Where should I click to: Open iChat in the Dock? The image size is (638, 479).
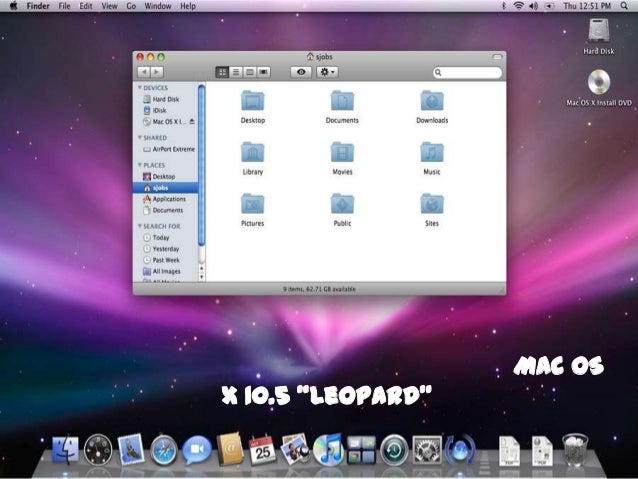tap(197, 450)
